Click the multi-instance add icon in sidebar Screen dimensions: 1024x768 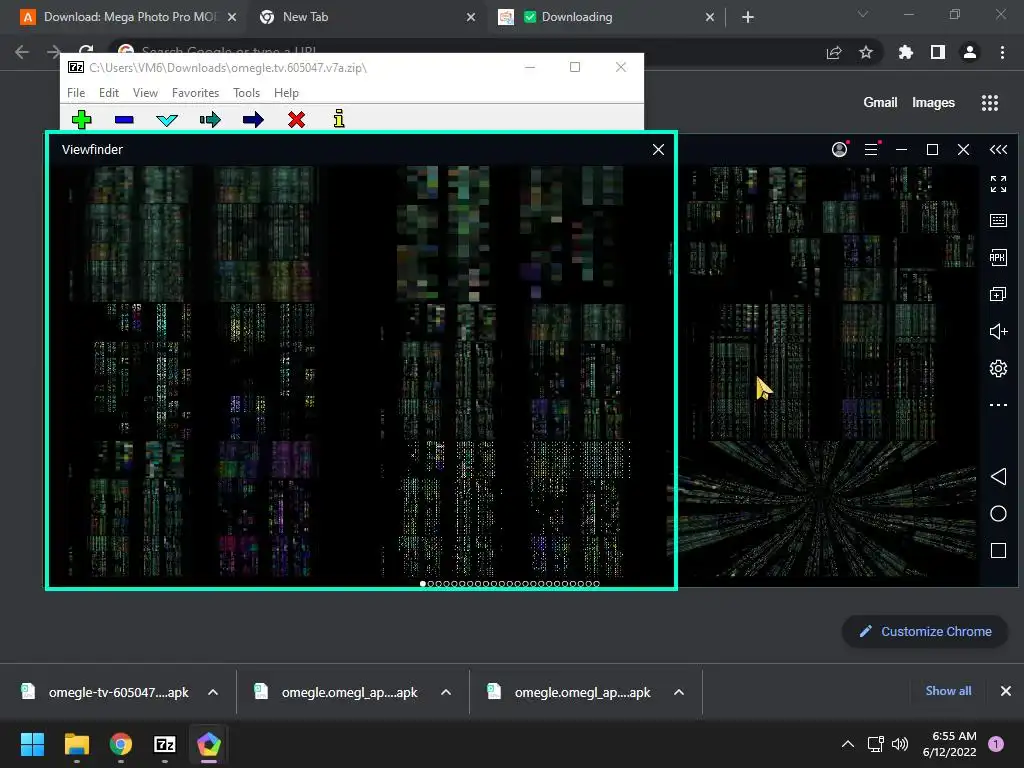pyautogui.click(x=998, y=295)
